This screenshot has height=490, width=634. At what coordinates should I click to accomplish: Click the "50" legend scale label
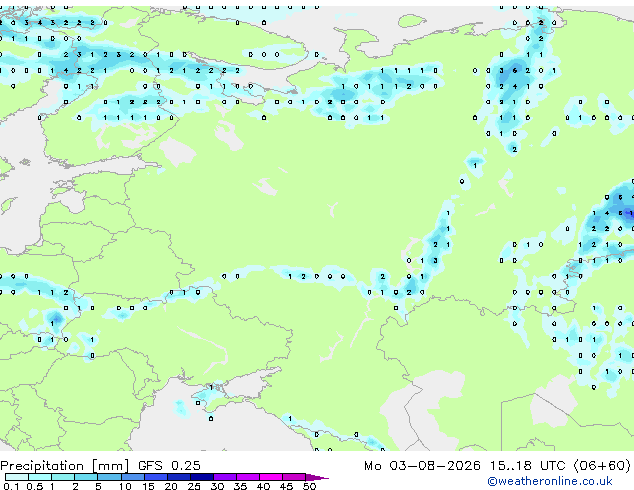click(310, 486)
